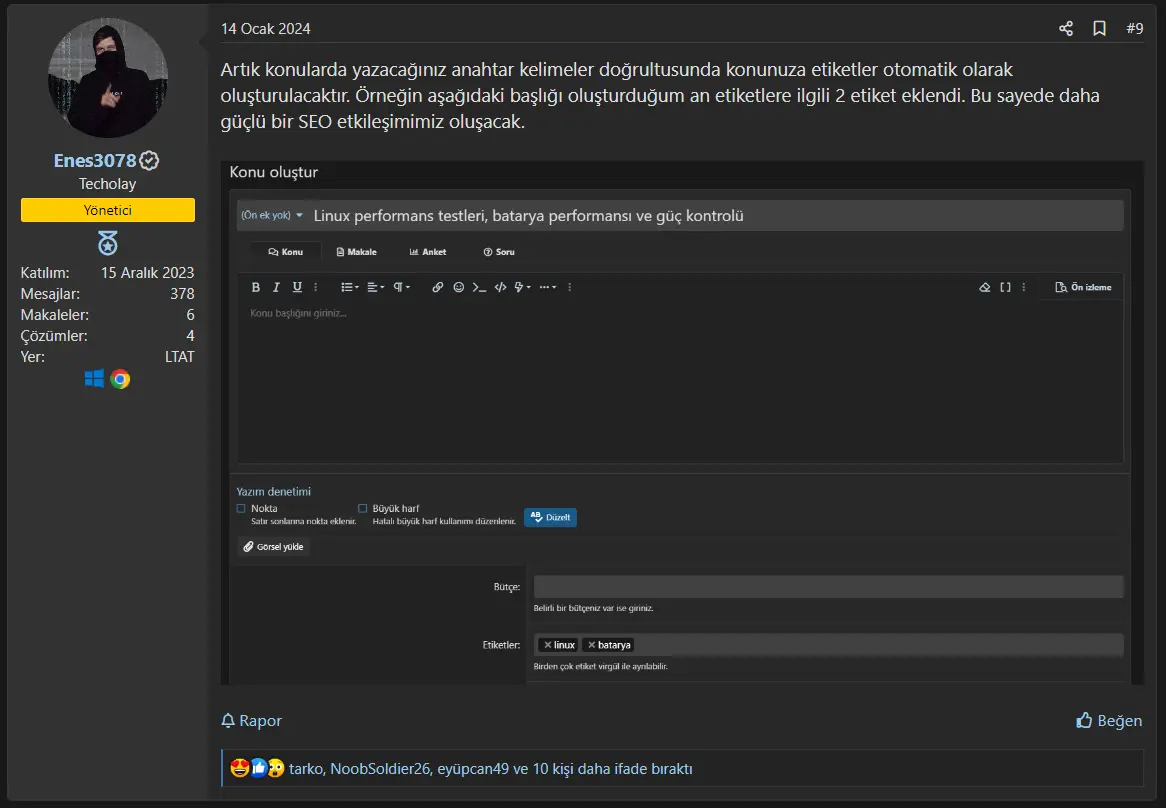The height and width of the screenshot is (808, 1166).
Task: Click the surprised reaction emoji
Action: pyautogui.click(x=276, y=768)
